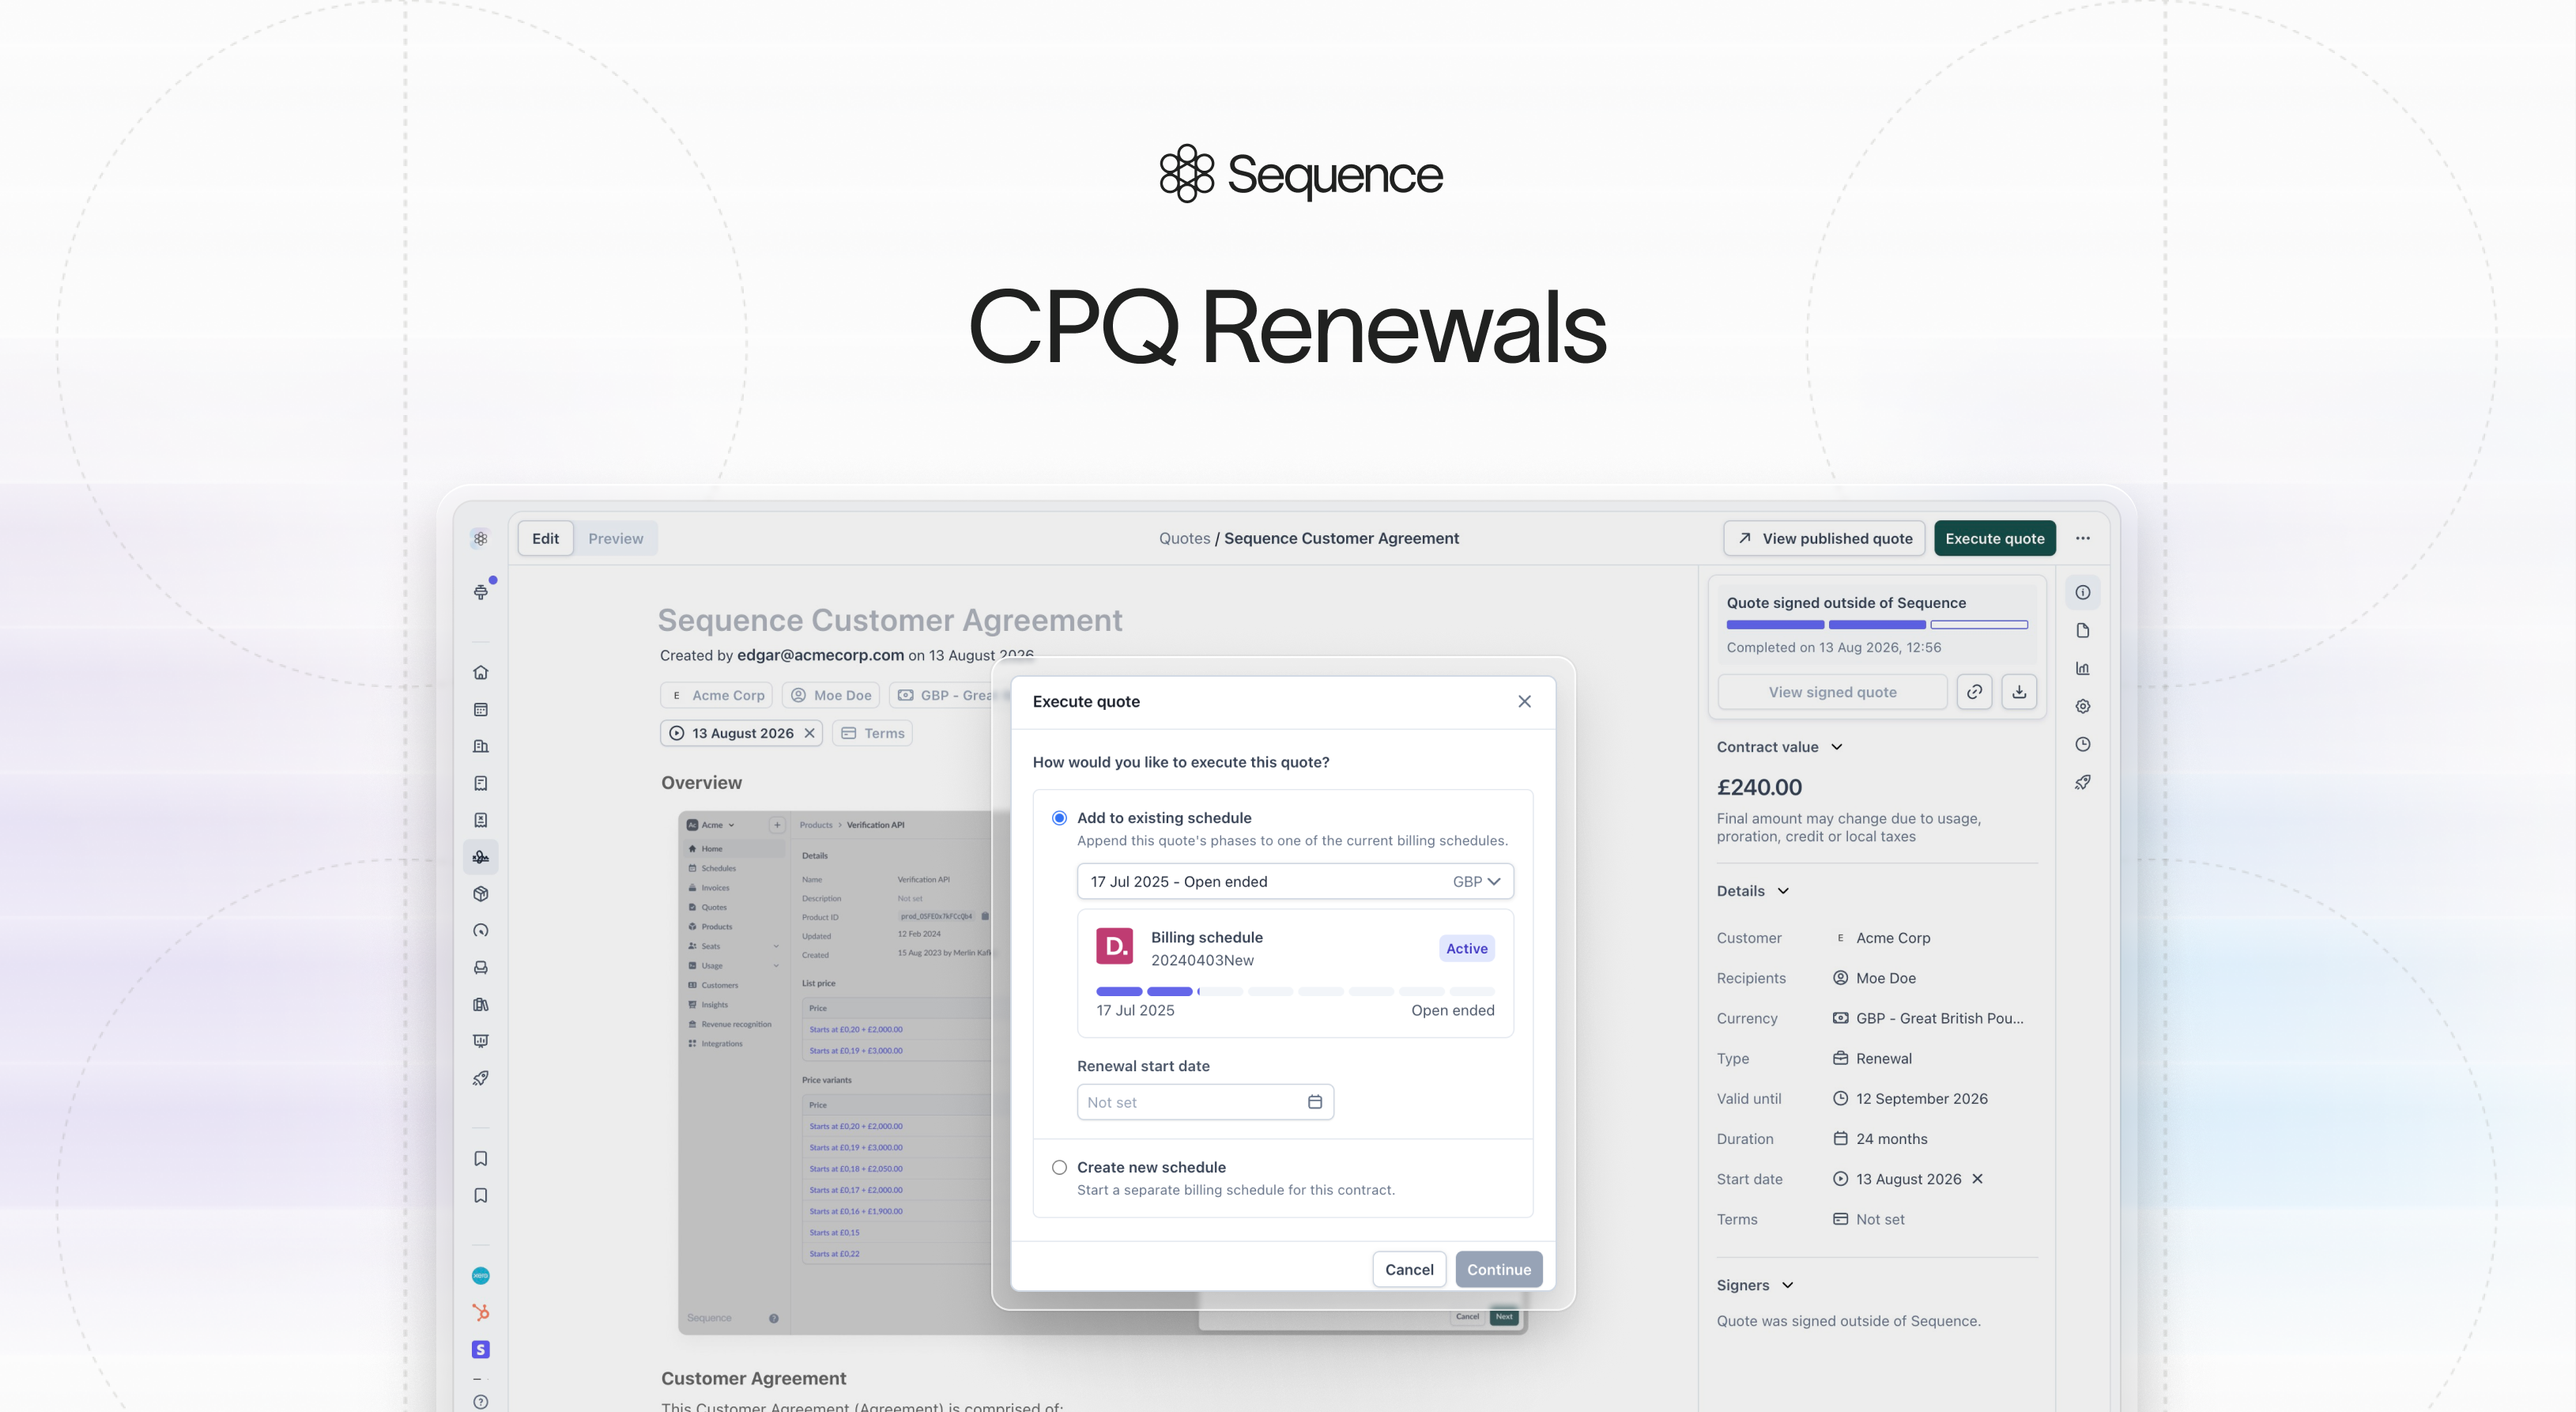Open the settings gear icon in right strip

tap(2083, 706)
